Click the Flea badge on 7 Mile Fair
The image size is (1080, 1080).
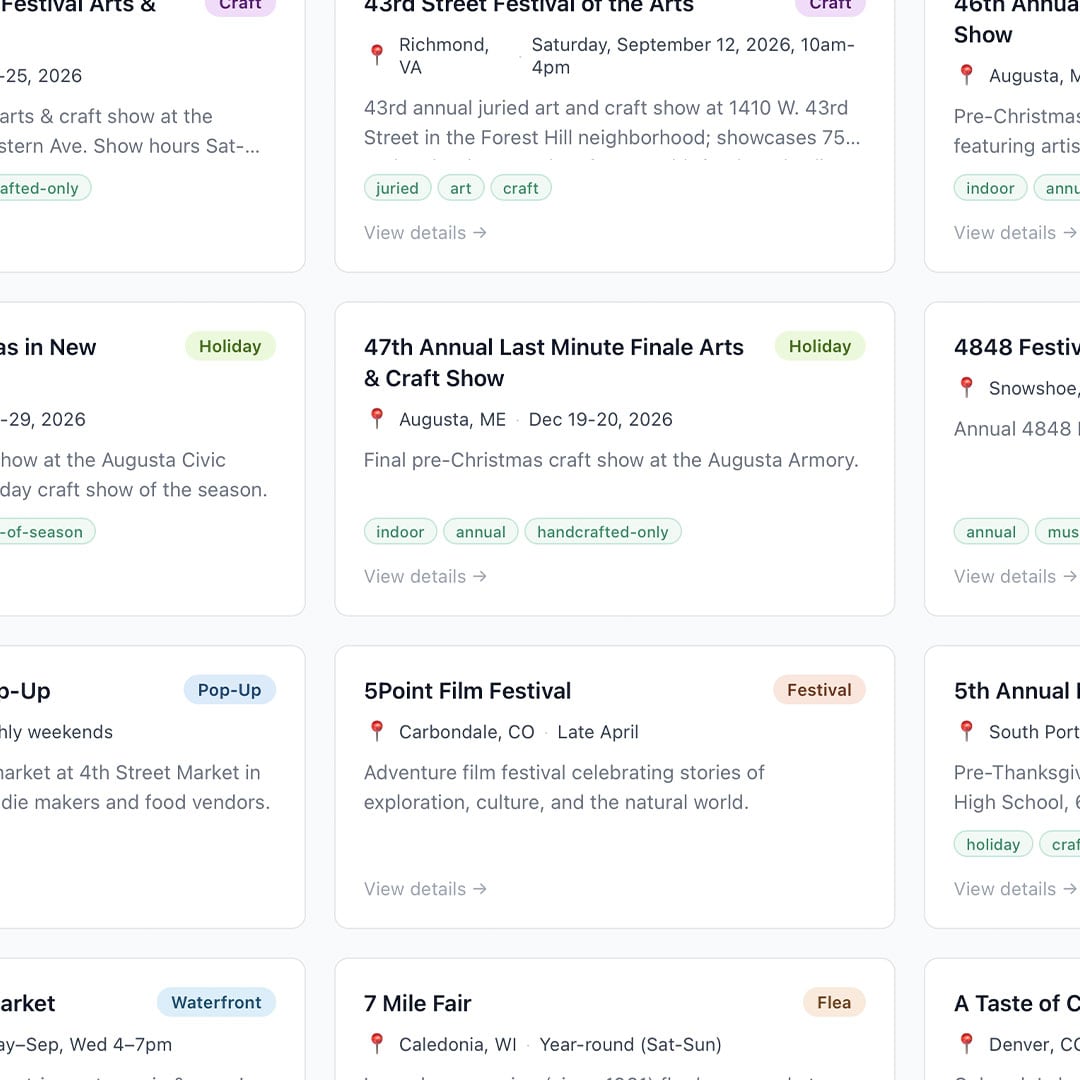834,1003
